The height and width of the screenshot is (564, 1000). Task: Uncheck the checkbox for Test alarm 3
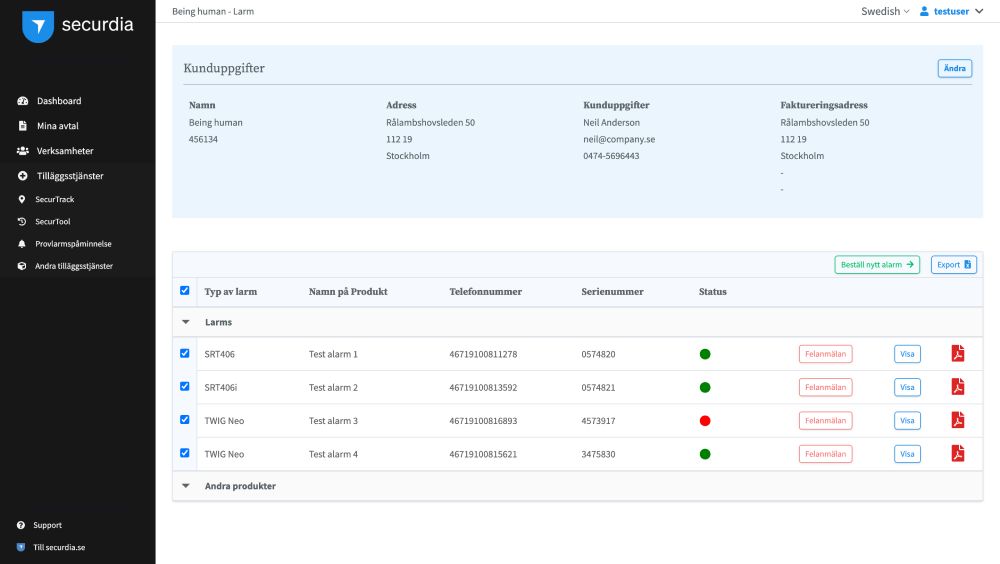[x=184, y=420]
